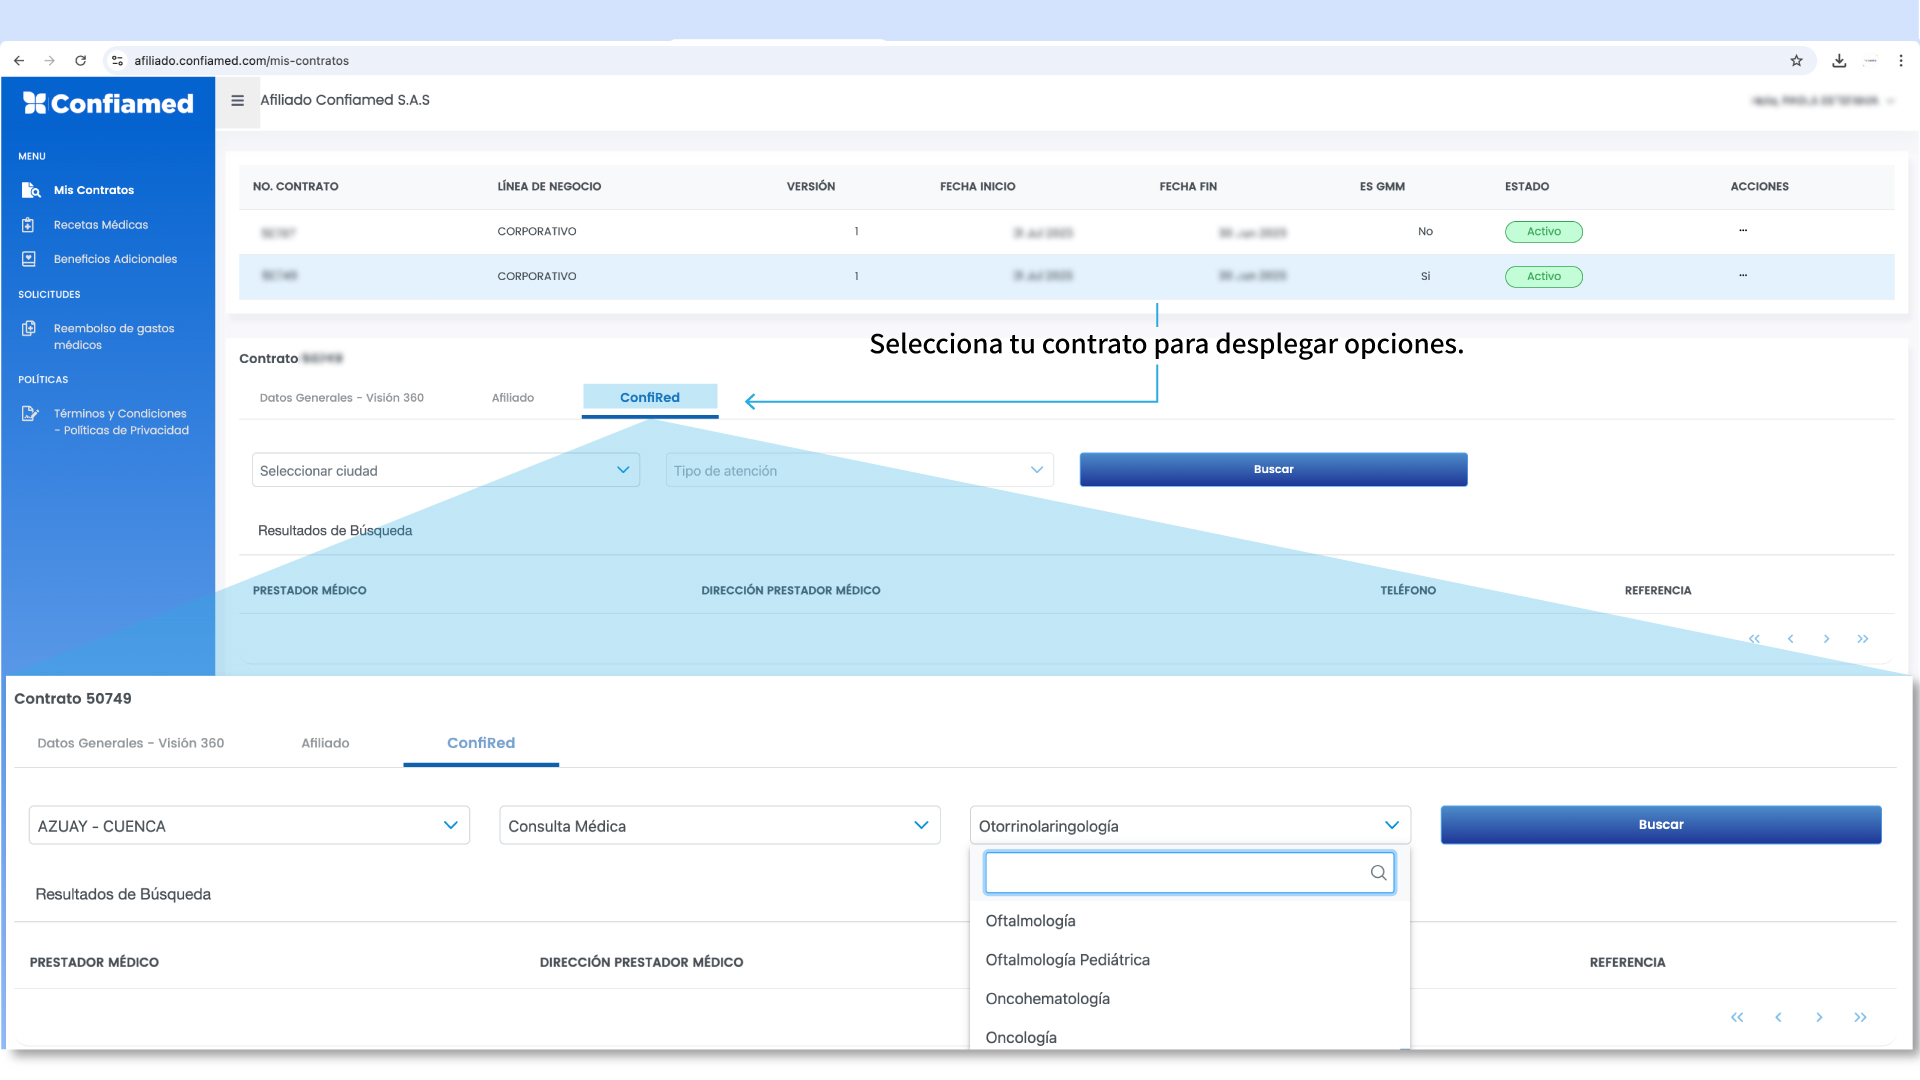The image size is (1920, 1080).
Task: Go to next page in upper results pager
Action: [1826, 639]
